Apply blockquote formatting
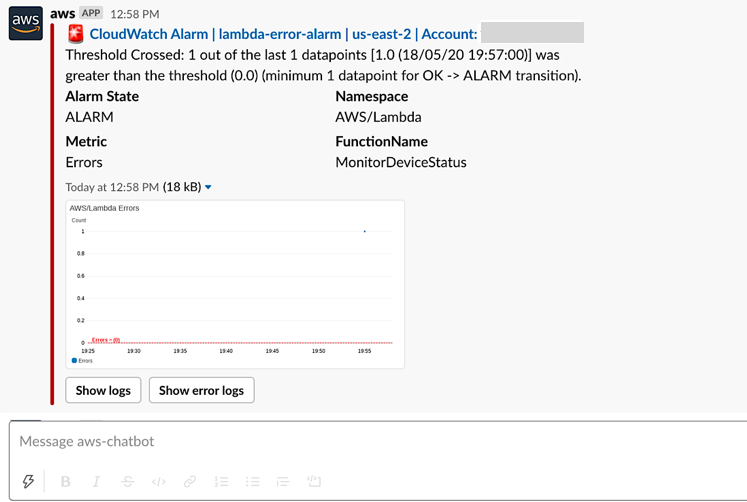Viewport: 747px width, 502px height. click(283, 482)
